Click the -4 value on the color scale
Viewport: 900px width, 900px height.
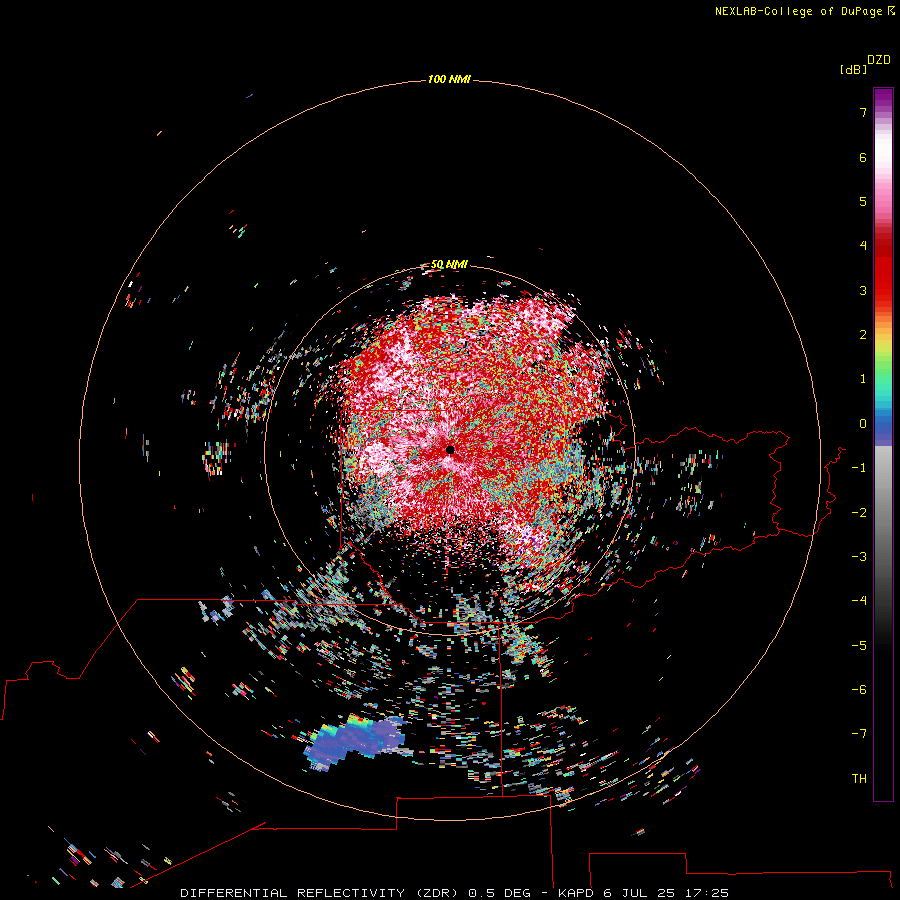click(859, 601)
